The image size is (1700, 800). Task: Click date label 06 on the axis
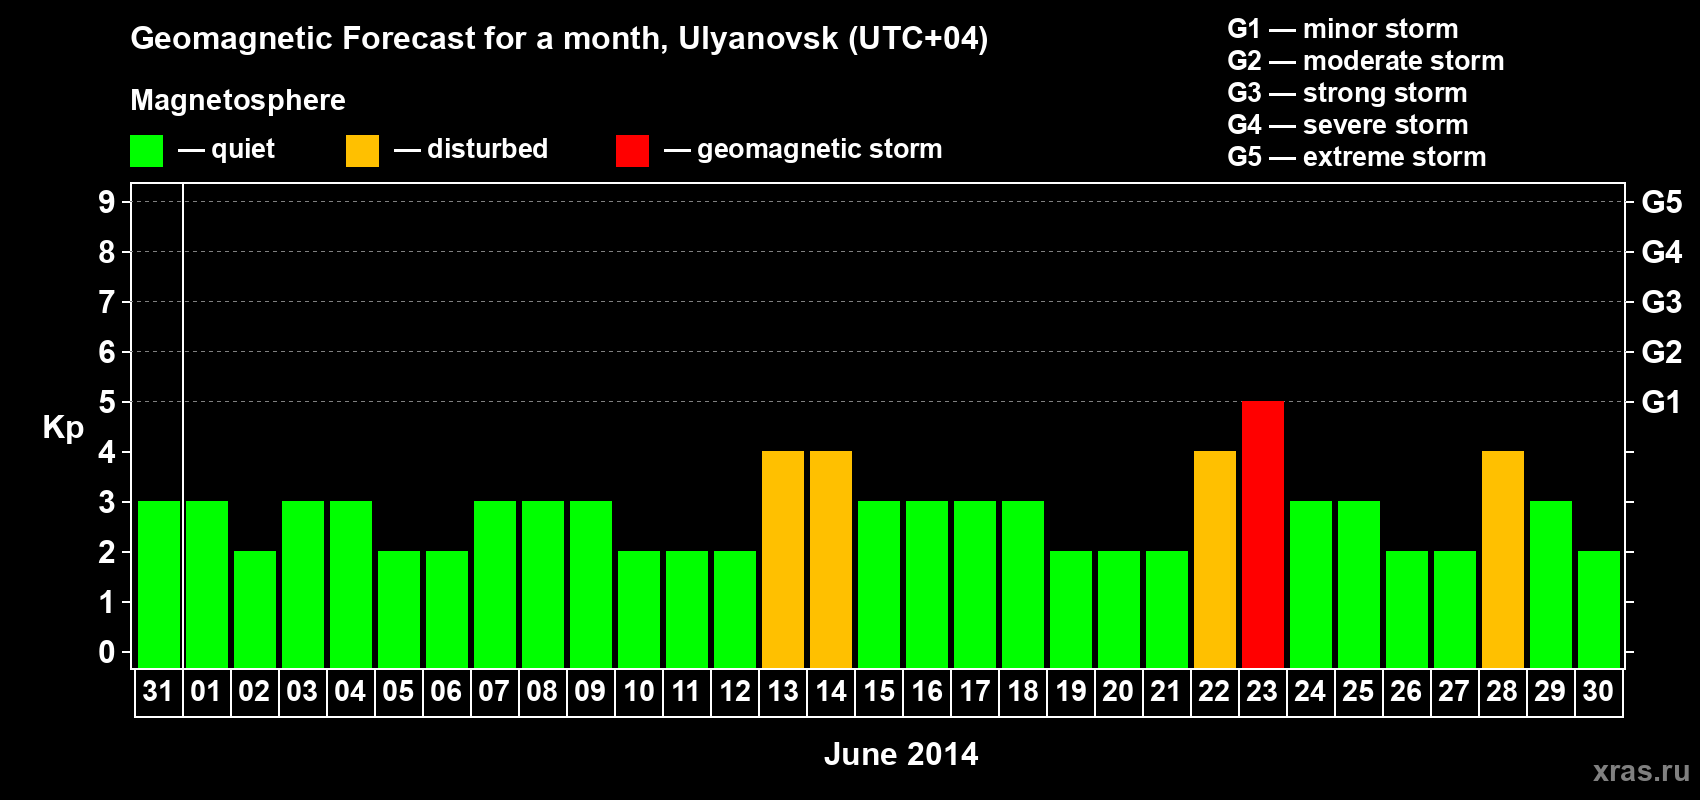click(x=446, y=691)
